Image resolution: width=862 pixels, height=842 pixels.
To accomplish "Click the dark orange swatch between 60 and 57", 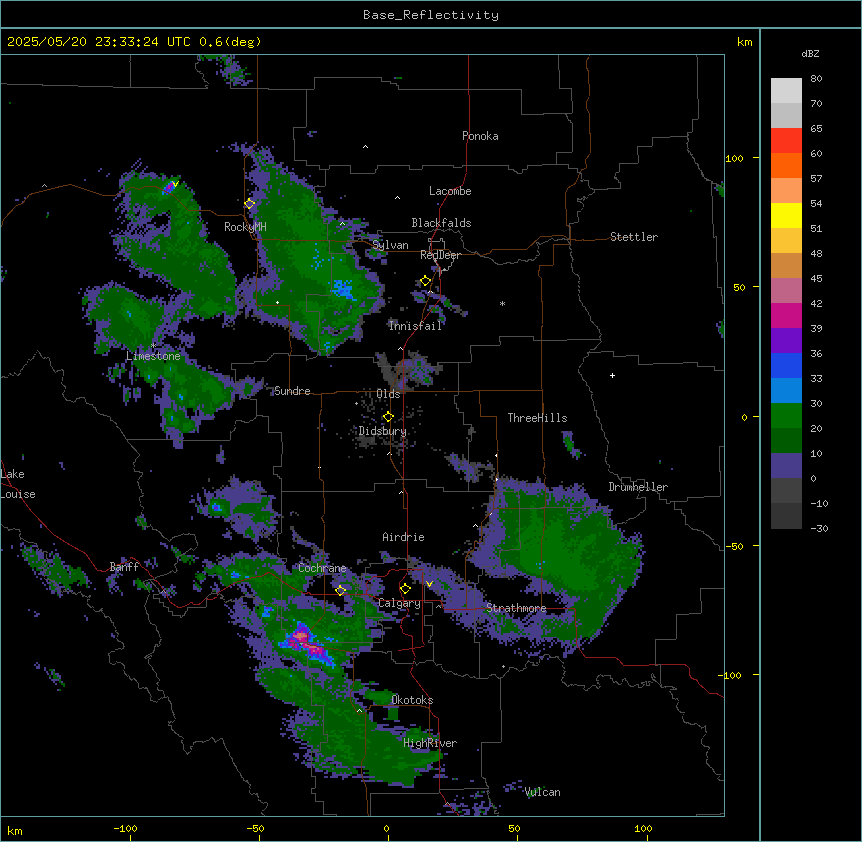I will (x=786, y=165).
